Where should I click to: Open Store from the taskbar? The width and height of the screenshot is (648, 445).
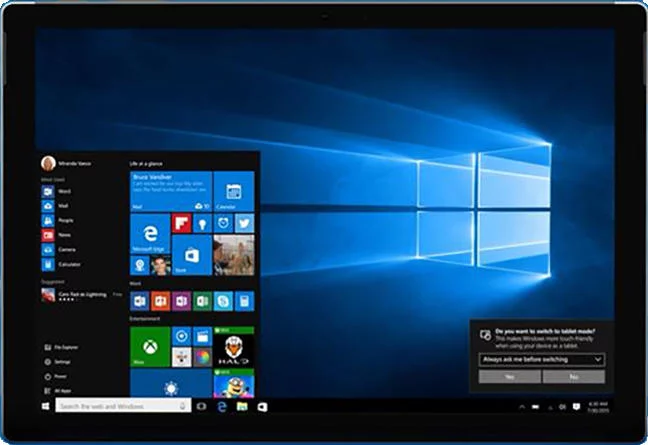pos(262,407)
